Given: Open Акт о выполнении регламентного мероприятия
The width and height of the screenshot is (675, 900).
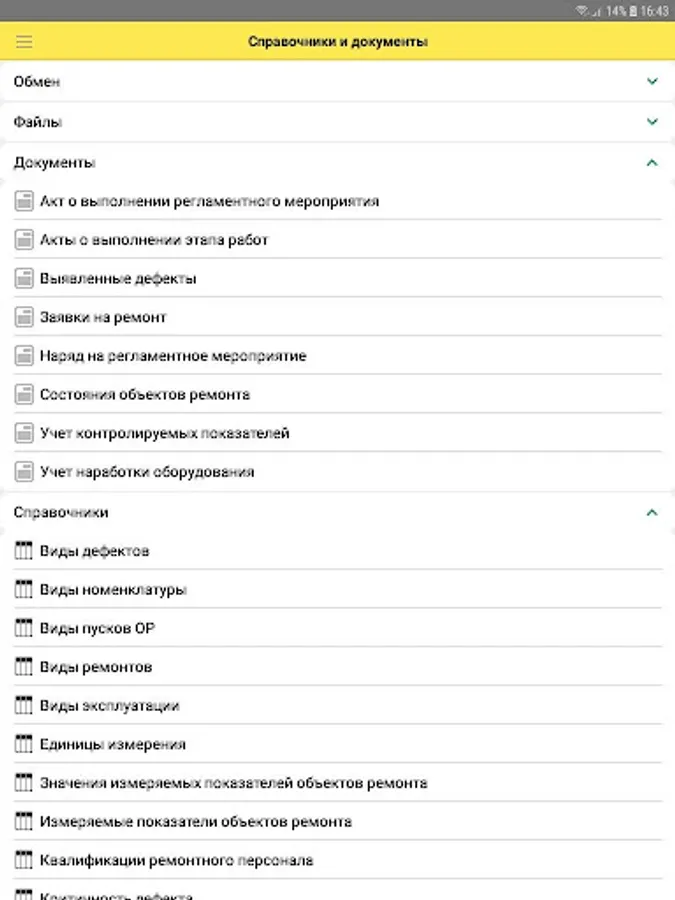Looking at the screenshot, I should (x=209, y=201).
